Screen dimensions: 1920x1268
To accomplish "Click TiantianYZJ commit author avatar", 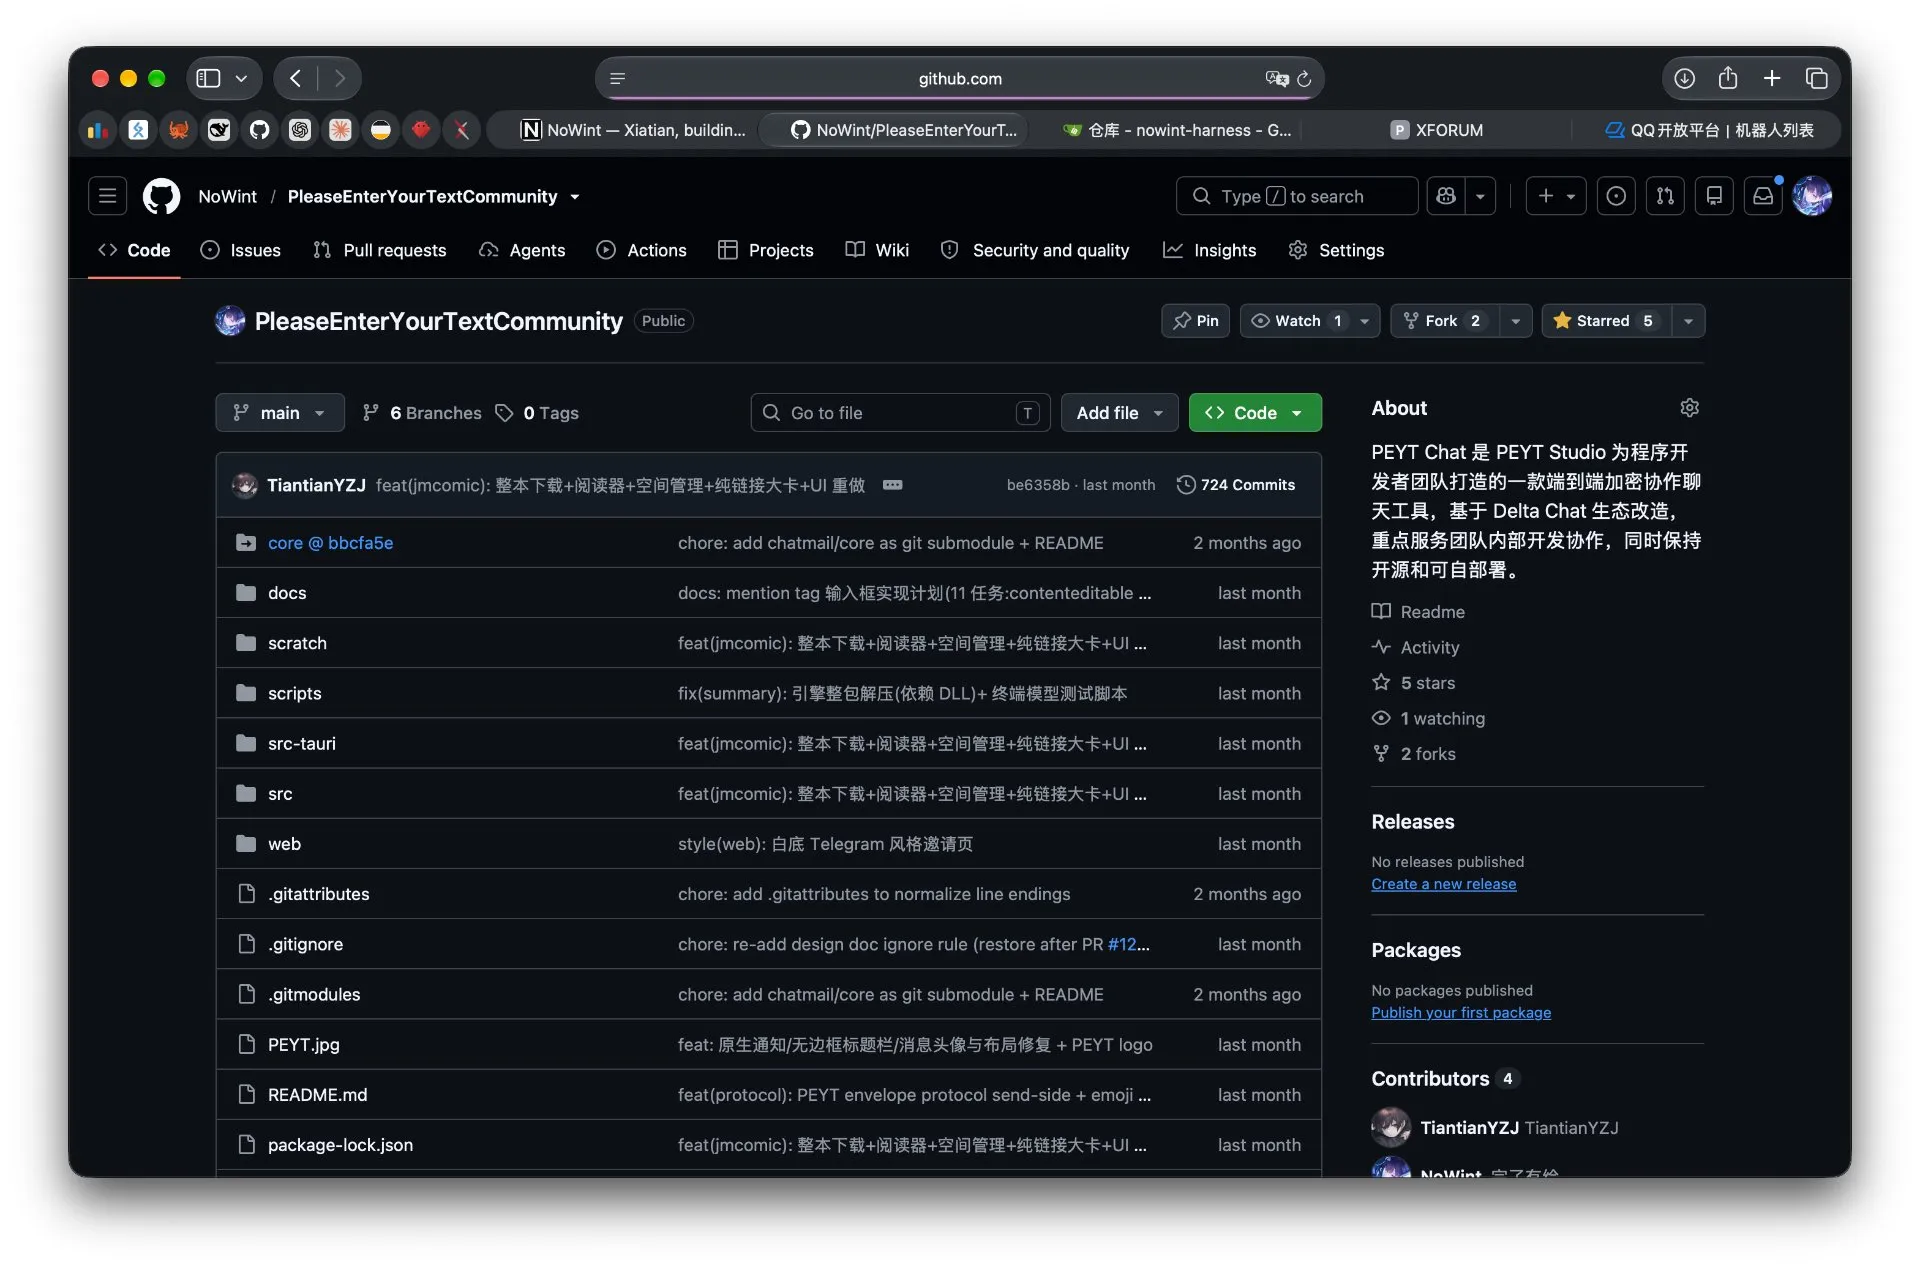I will click(x=245, y=485).
